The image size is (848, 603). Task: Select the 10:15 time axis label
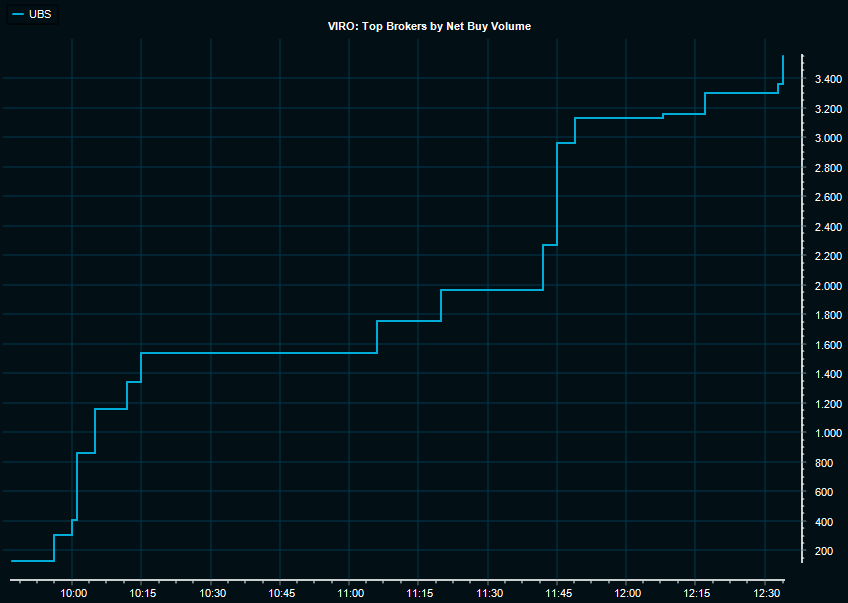point(141,594)
